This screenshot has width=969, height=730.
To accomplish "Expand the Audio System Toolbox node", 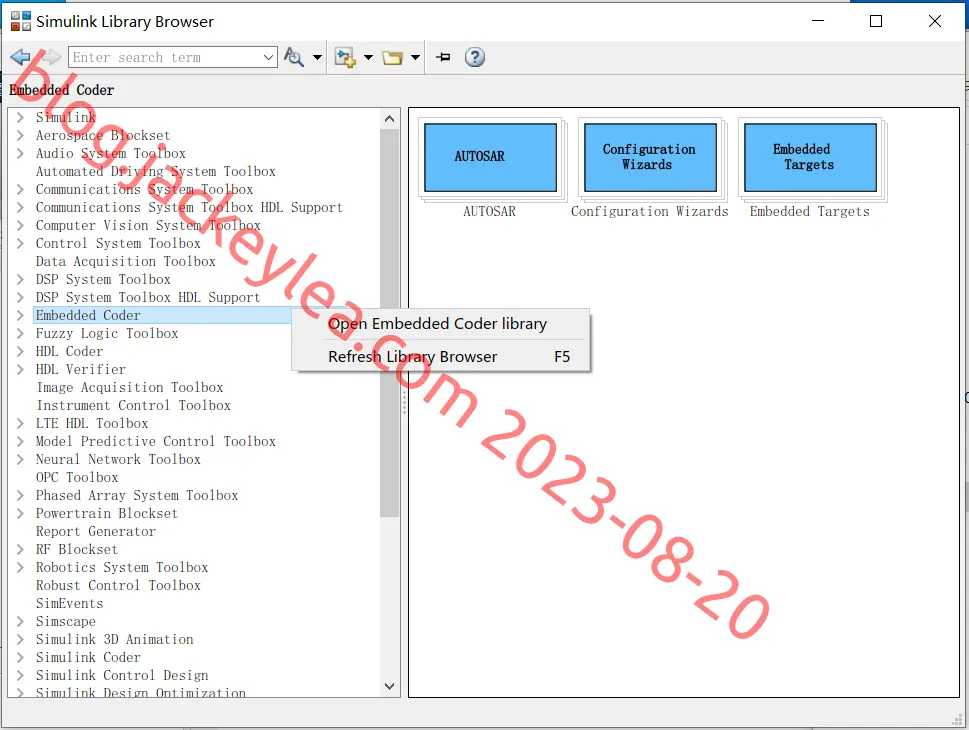I will (20, 153).
